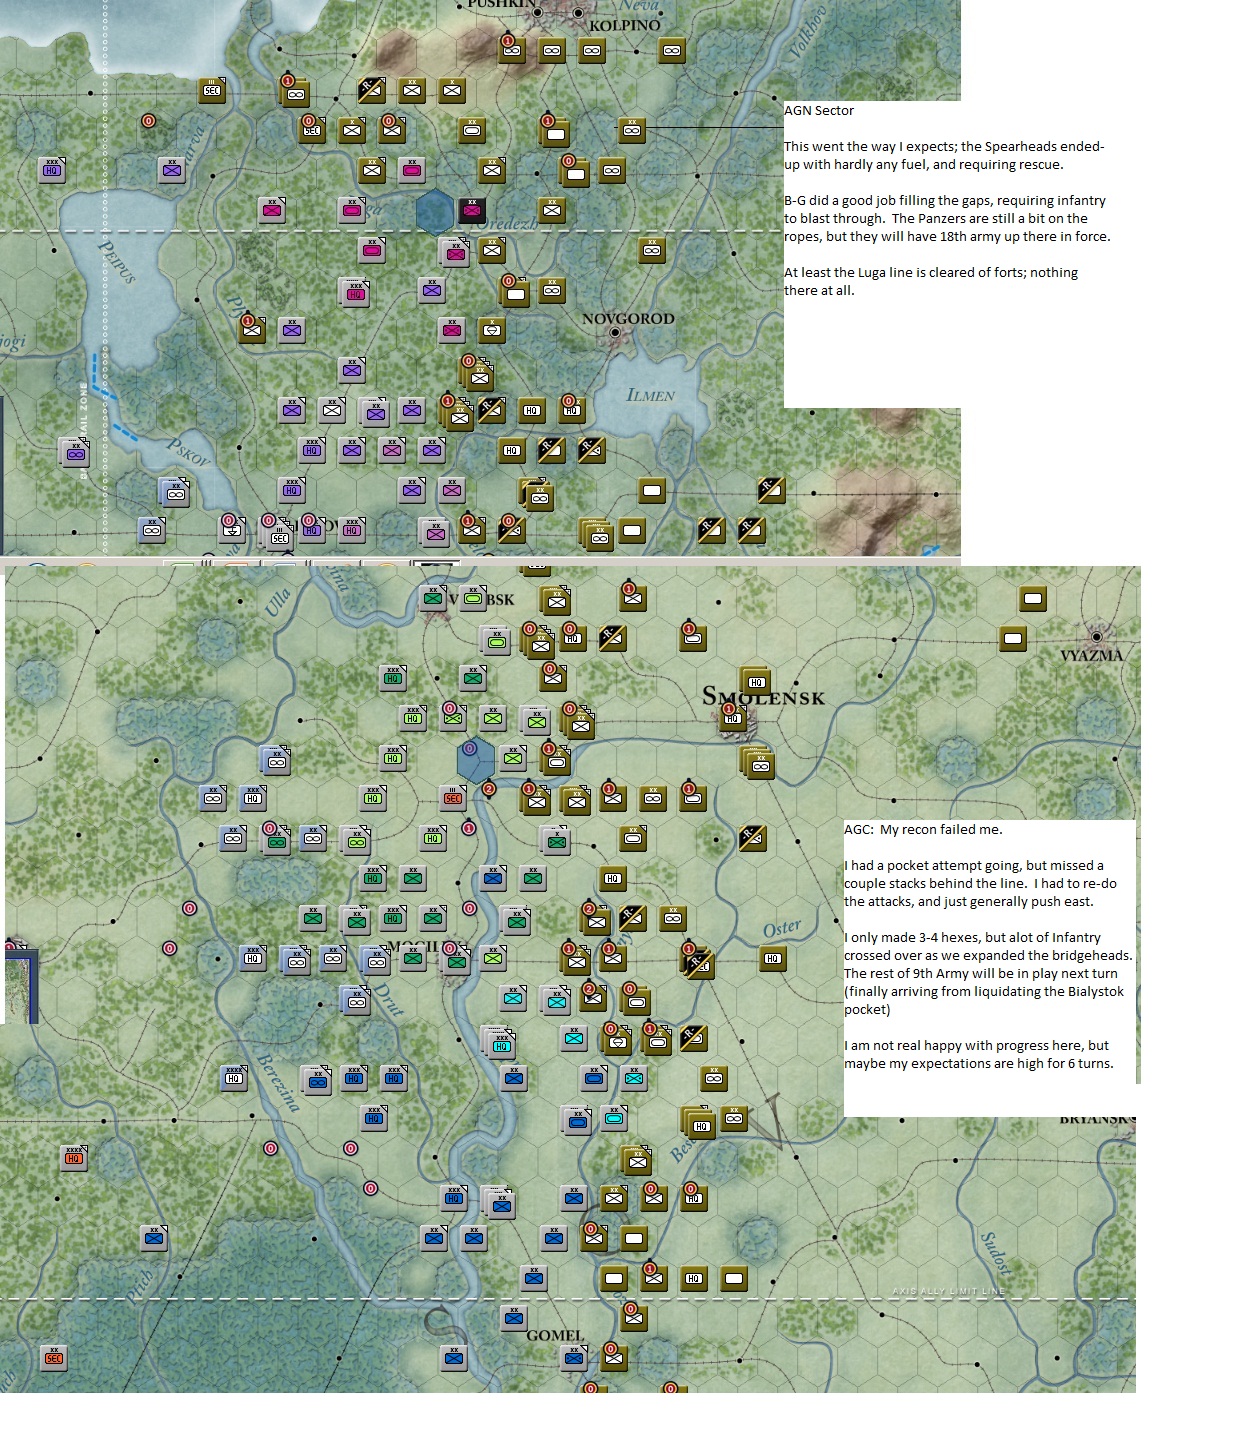This screenshot has height=1438, width=1241.
Task: Select the lone blue infantry counter near Ptich
Action: (x=153, y=1237)
